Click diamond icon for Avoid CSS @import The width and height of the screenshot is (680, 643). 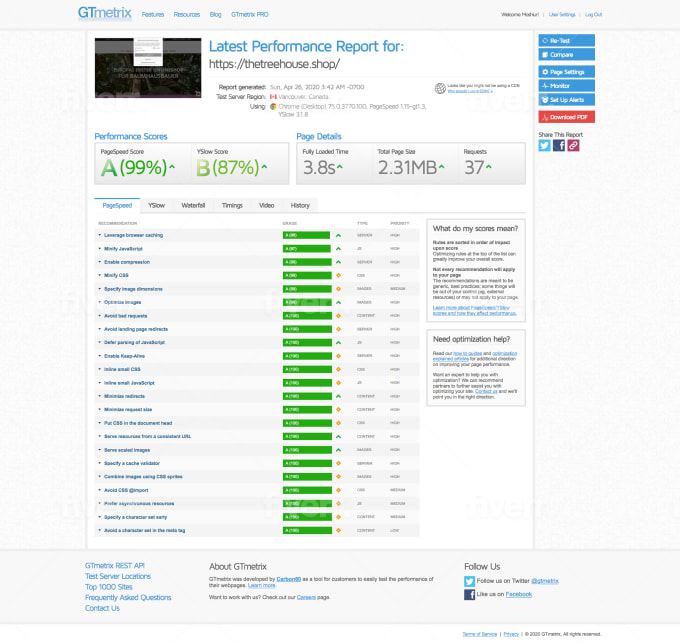(x=338, y=490)
